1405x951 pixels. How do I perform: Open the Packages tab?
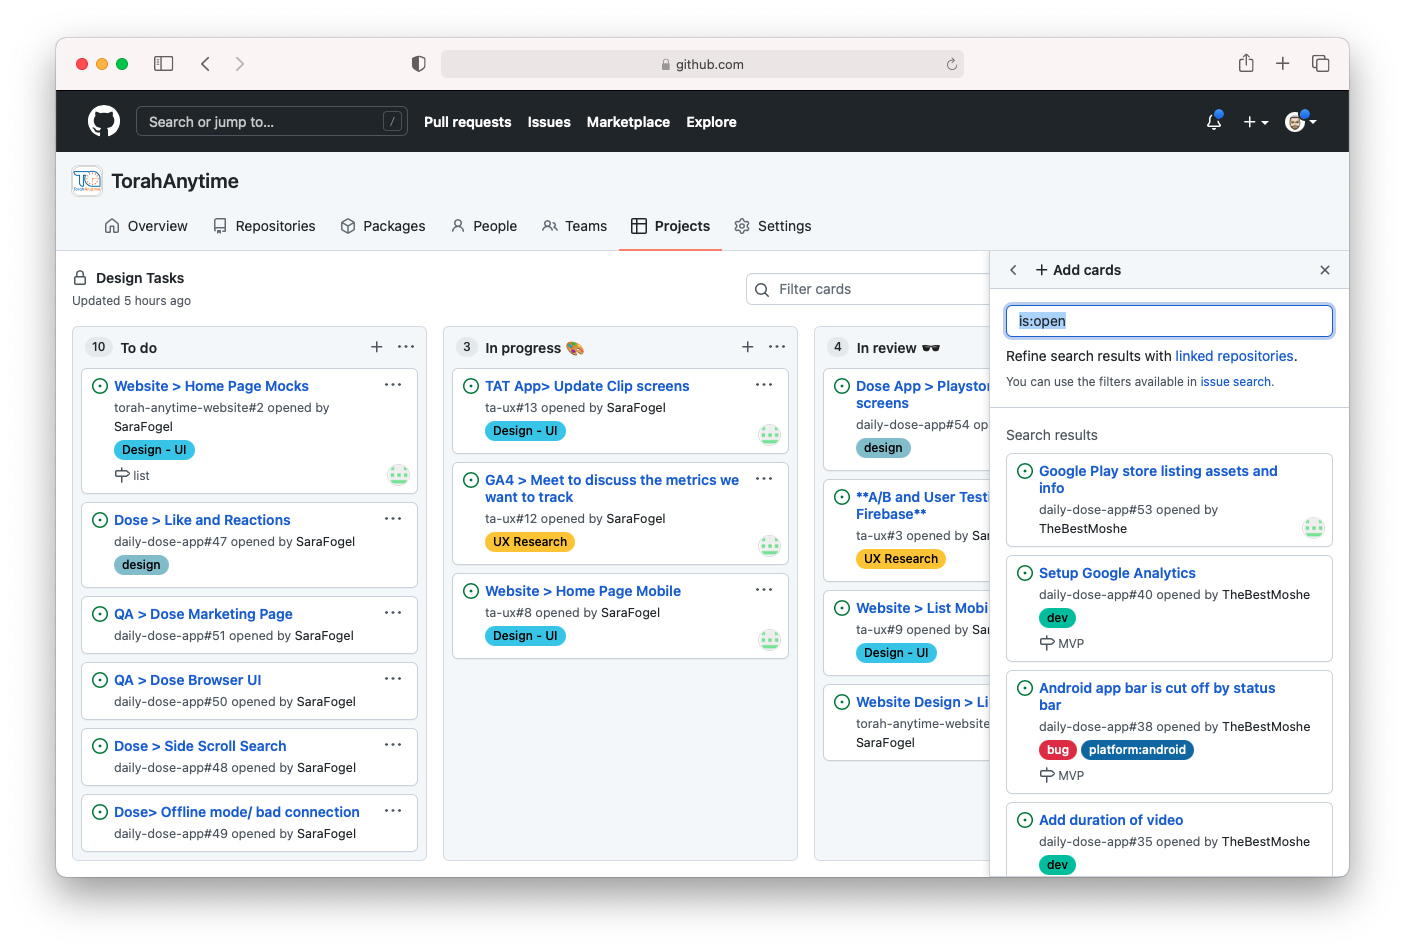tap(383, 226)
